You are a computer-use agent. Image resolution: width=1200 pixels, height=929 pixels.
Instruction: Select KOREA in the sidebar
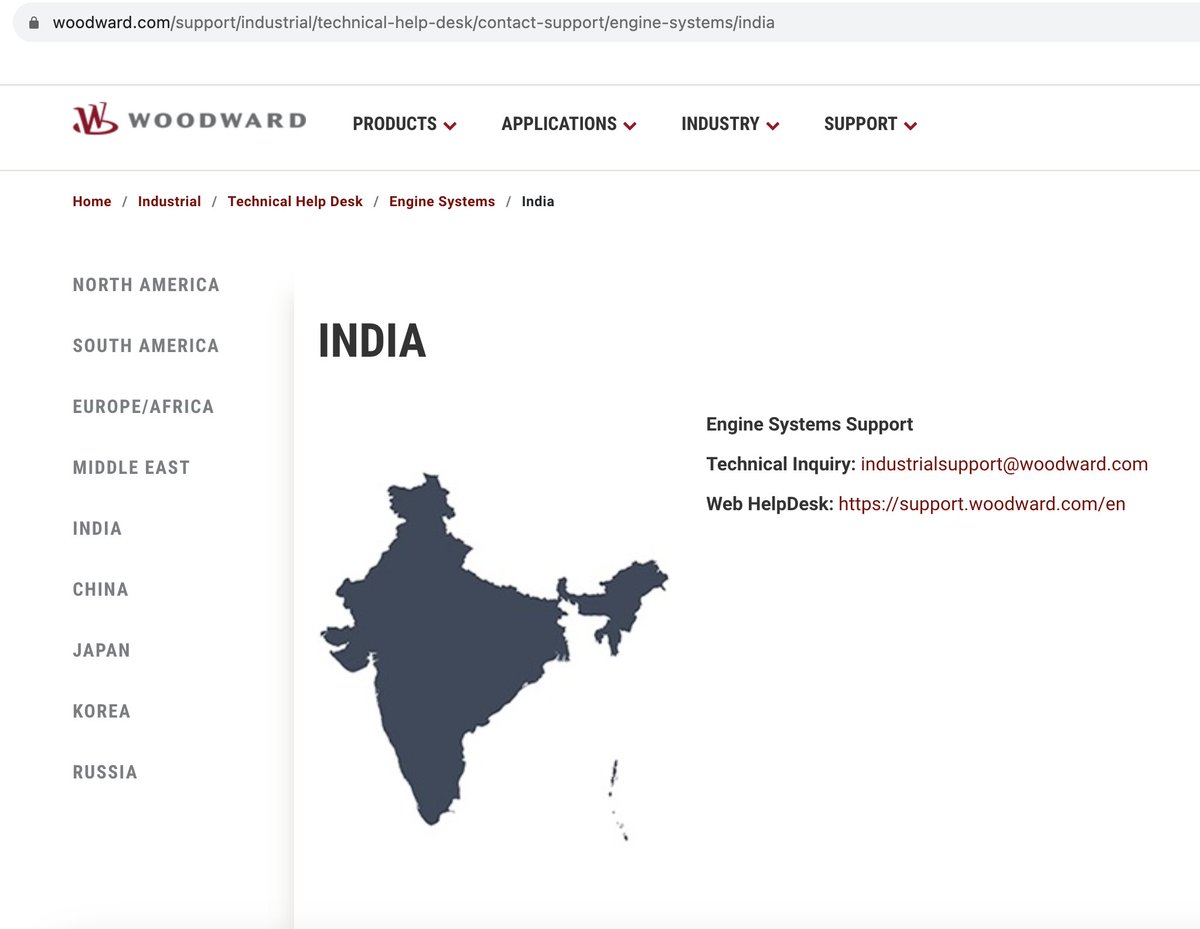[x=102, y=712]
